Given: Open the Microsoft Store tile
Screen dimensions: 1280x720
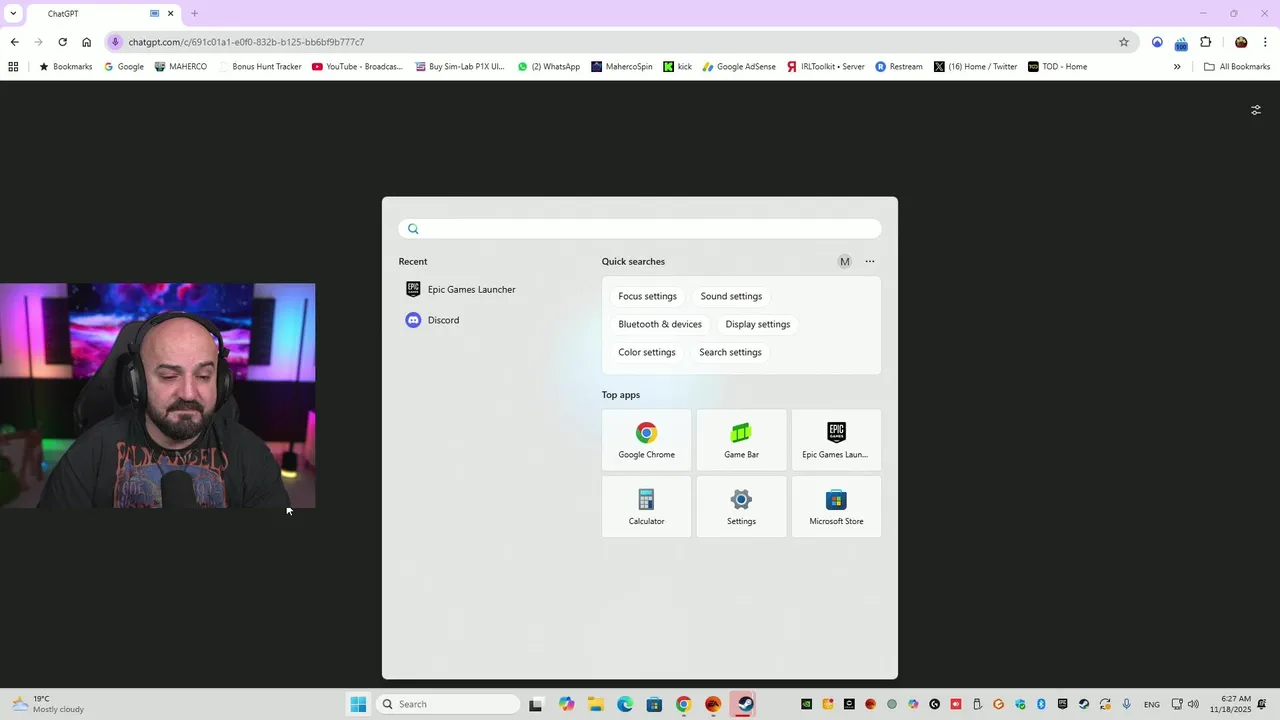Looking at the screenshot, I should point(836,507).
